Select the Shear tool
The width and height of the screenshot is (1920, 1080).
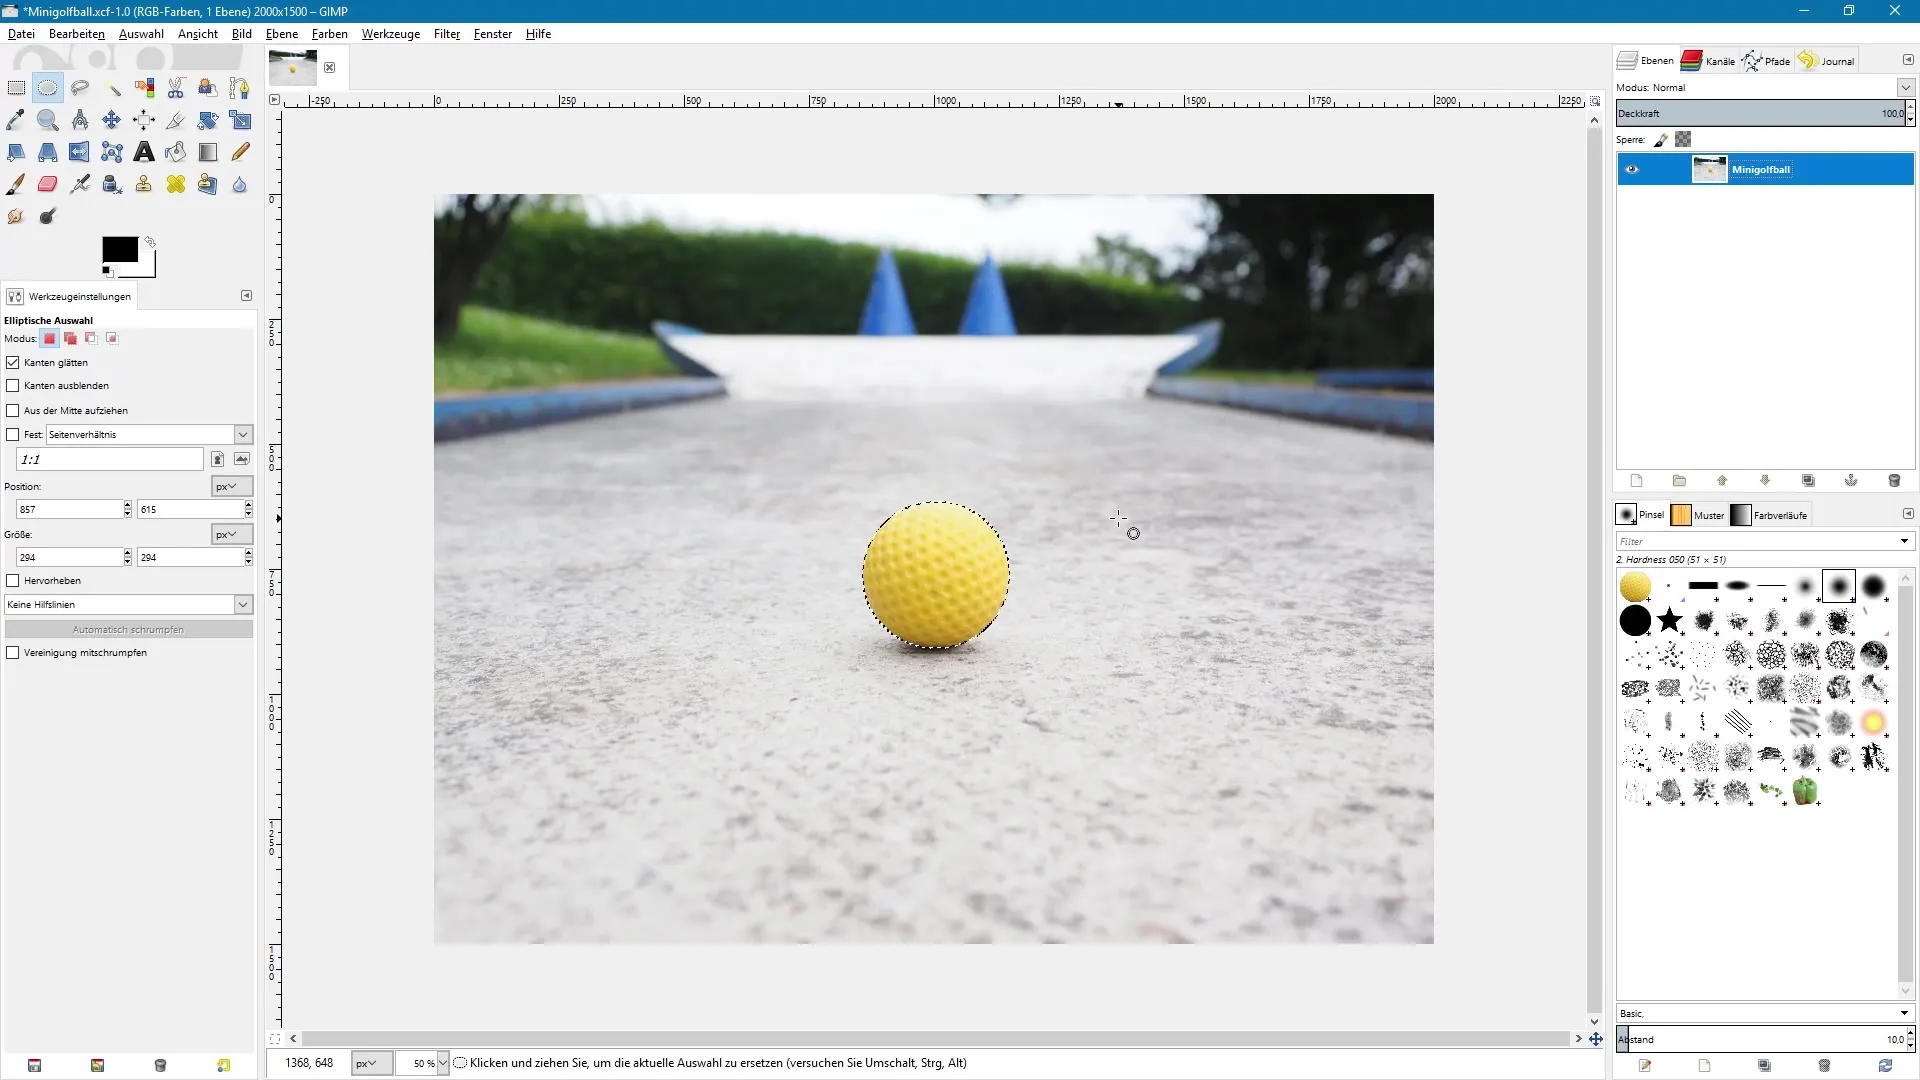click(16, 152)
